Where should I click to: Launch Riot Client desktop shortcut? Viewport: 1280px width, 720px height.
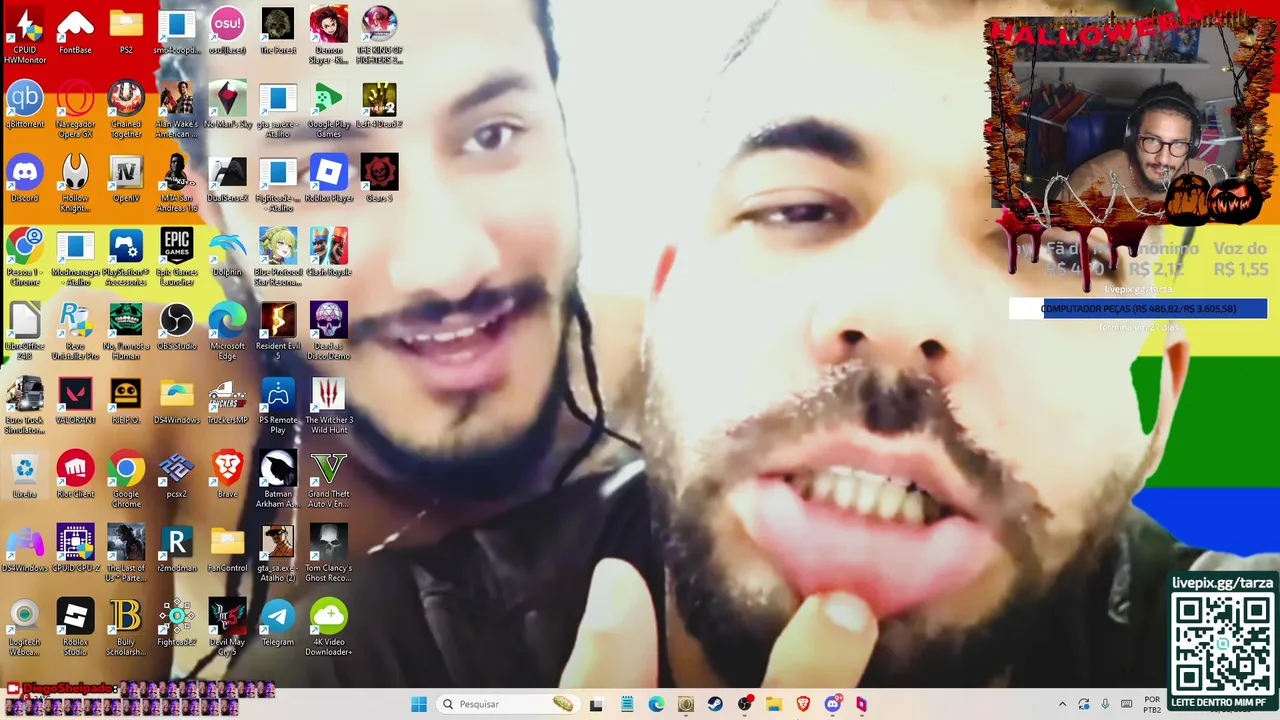click(x=75, y=476)
